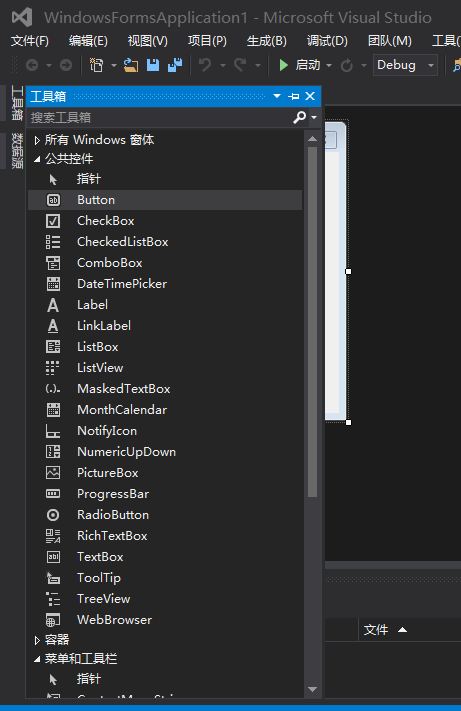Click the Redo arrow icon
This screenshot has width=461, height=711.
(x=240, y=65)
